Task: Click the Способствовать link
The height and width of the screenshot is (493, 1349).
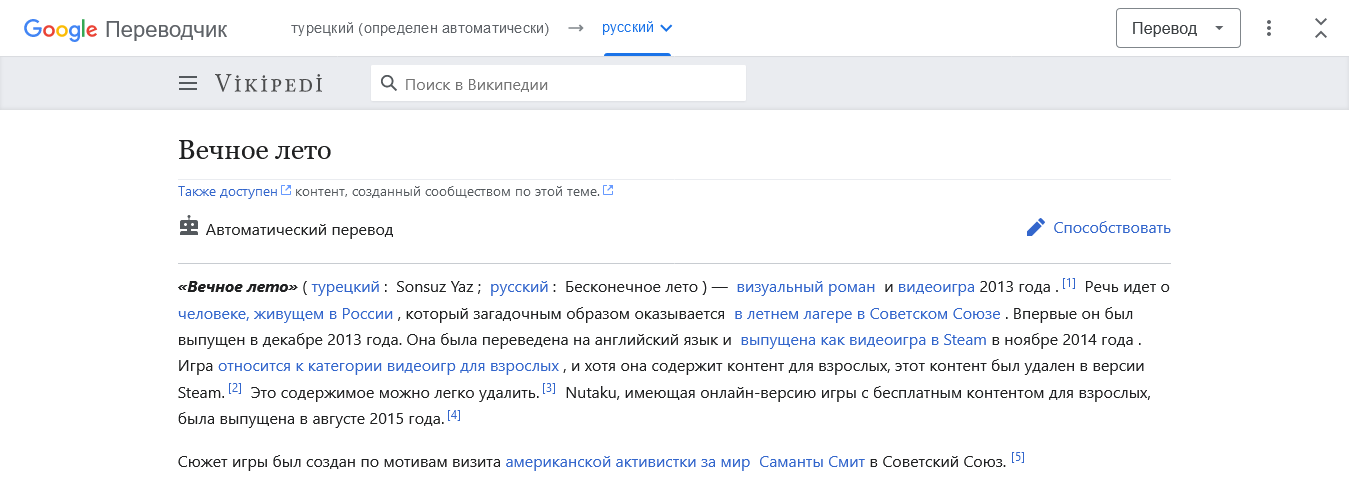Action: click(1111, 228)
